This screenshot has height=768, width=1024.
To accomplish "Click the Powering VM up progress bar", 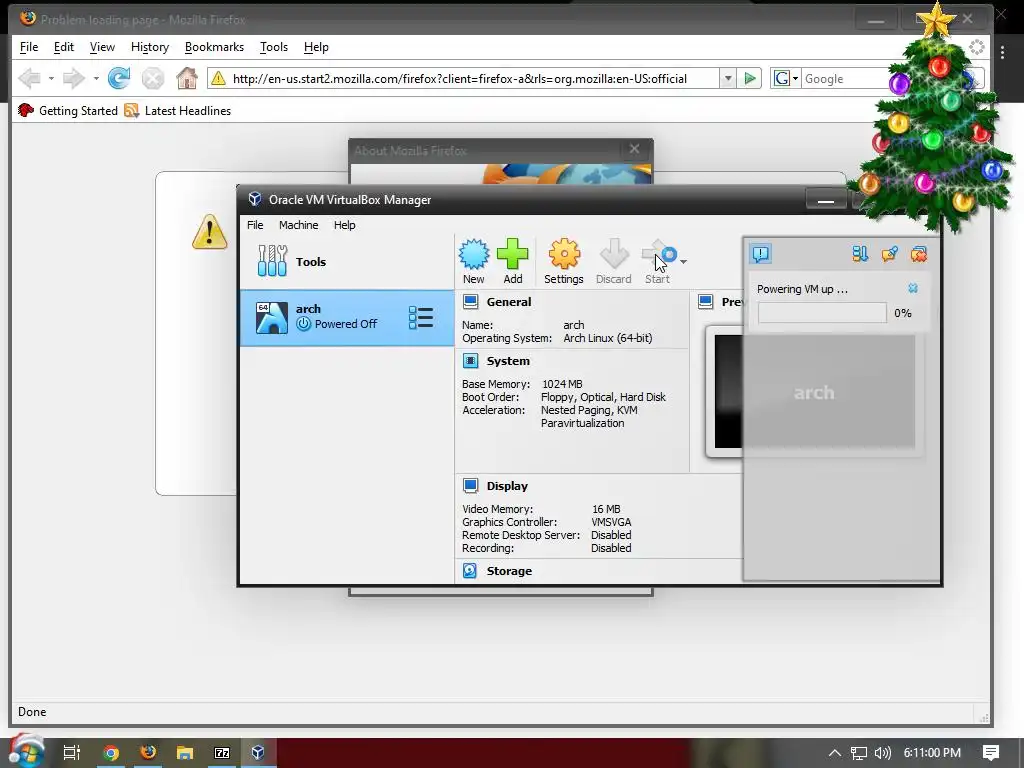I will tap(822, 313).
